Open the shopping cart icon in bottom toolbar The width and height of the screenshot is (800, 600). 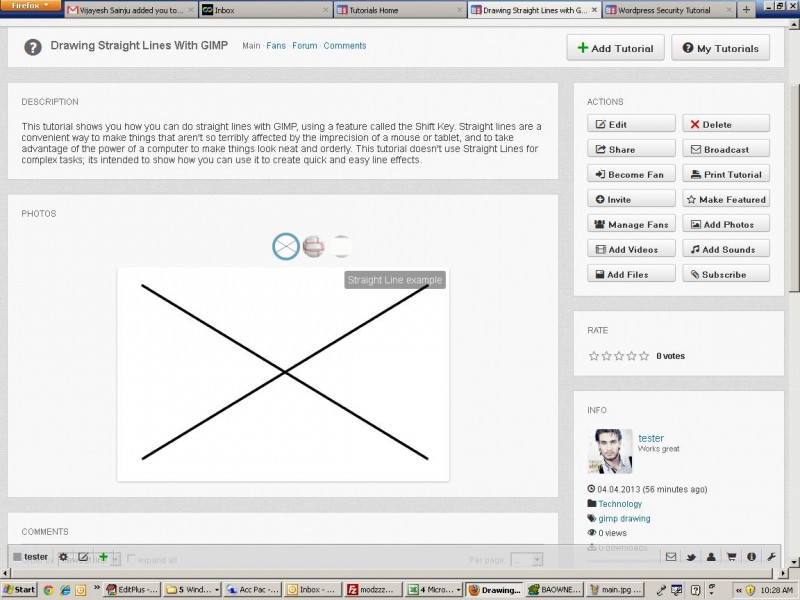click(x=731, y=557)
